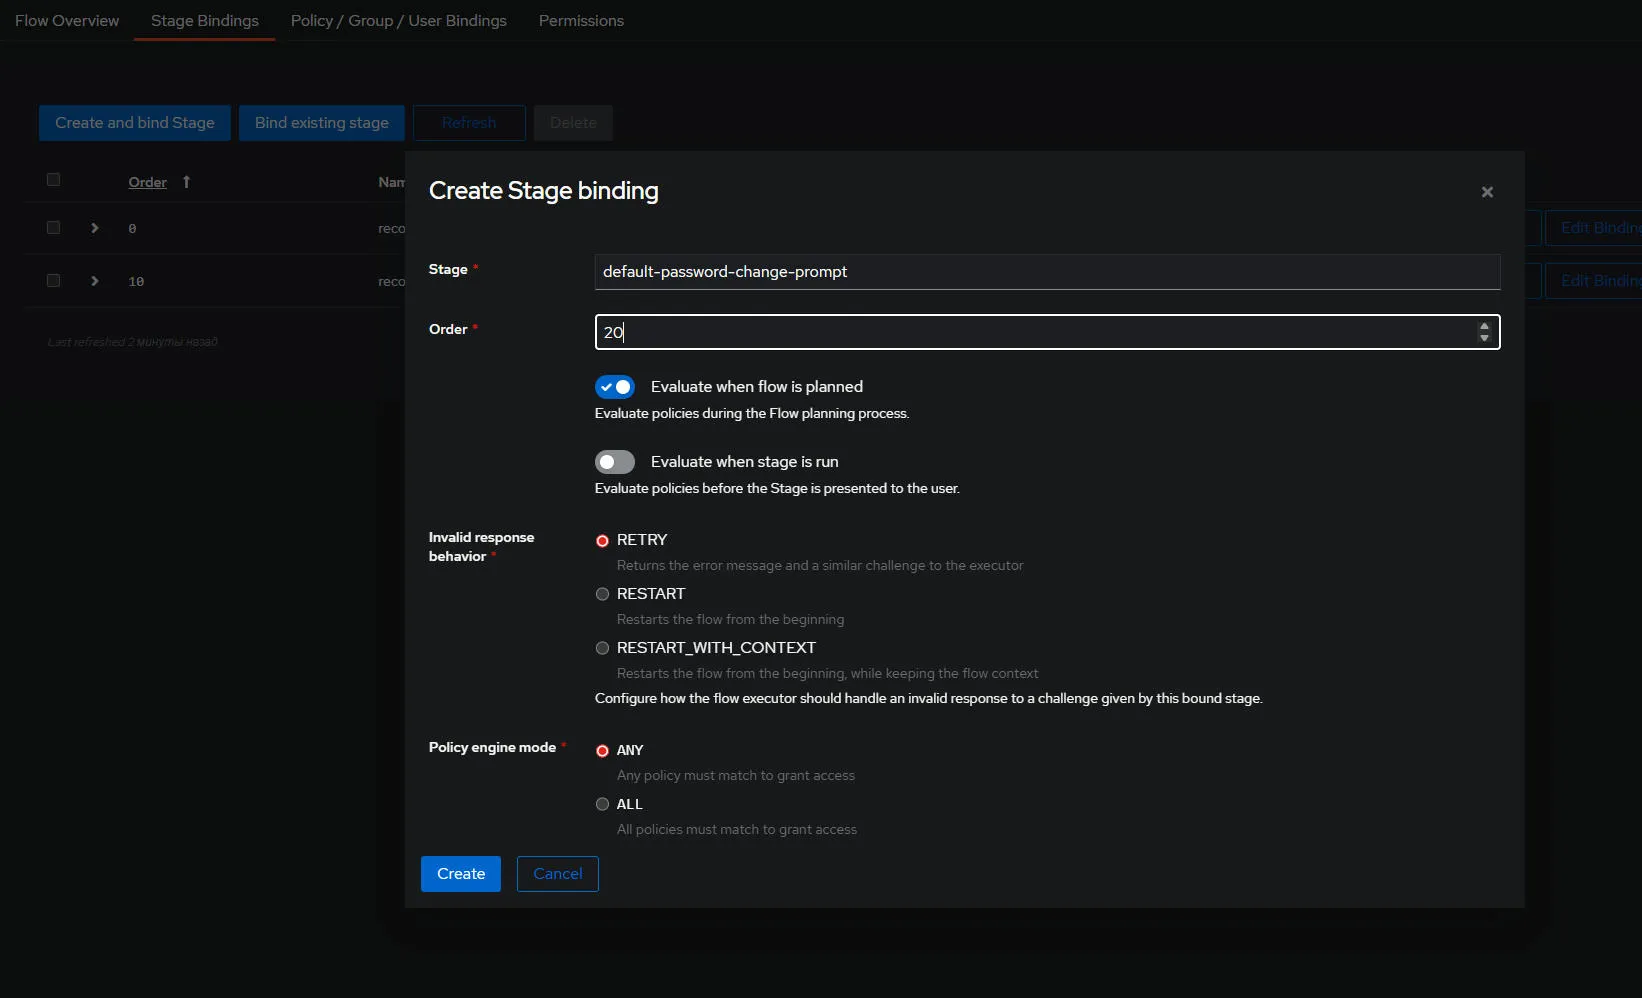Close the Create Stage binding dialog
Screen dimensions: 1642x998
pos(1487,192)
